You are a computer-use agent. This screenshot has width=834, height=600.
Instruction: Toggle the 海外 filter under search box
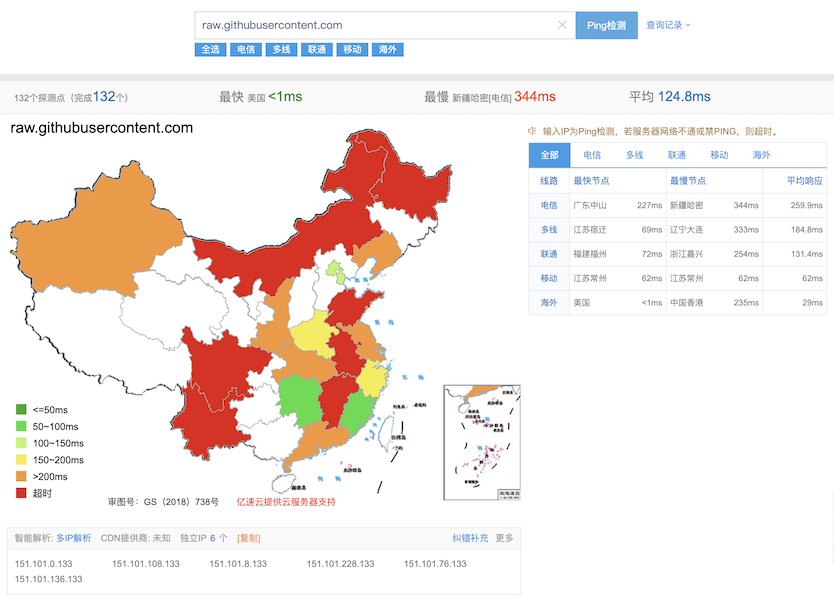pyautogui.click(x=386, y=49)
